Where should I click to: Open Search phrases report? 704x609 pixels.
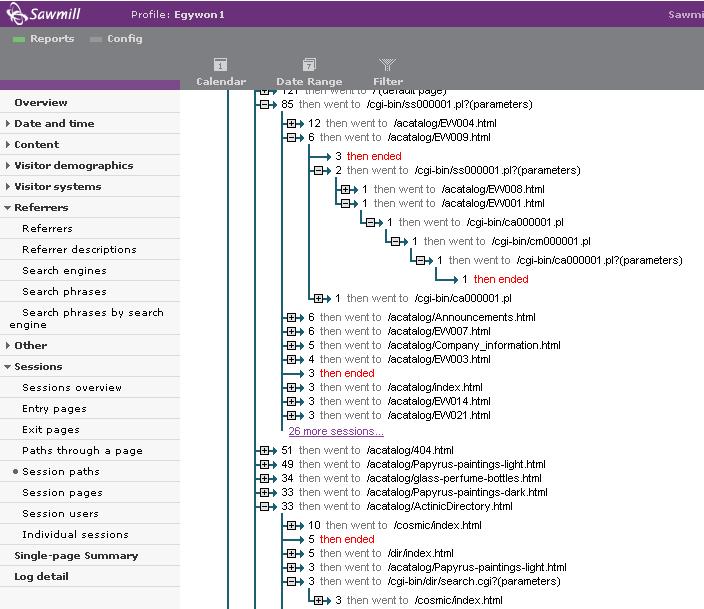pyautogui.click(x=64, y=291)
